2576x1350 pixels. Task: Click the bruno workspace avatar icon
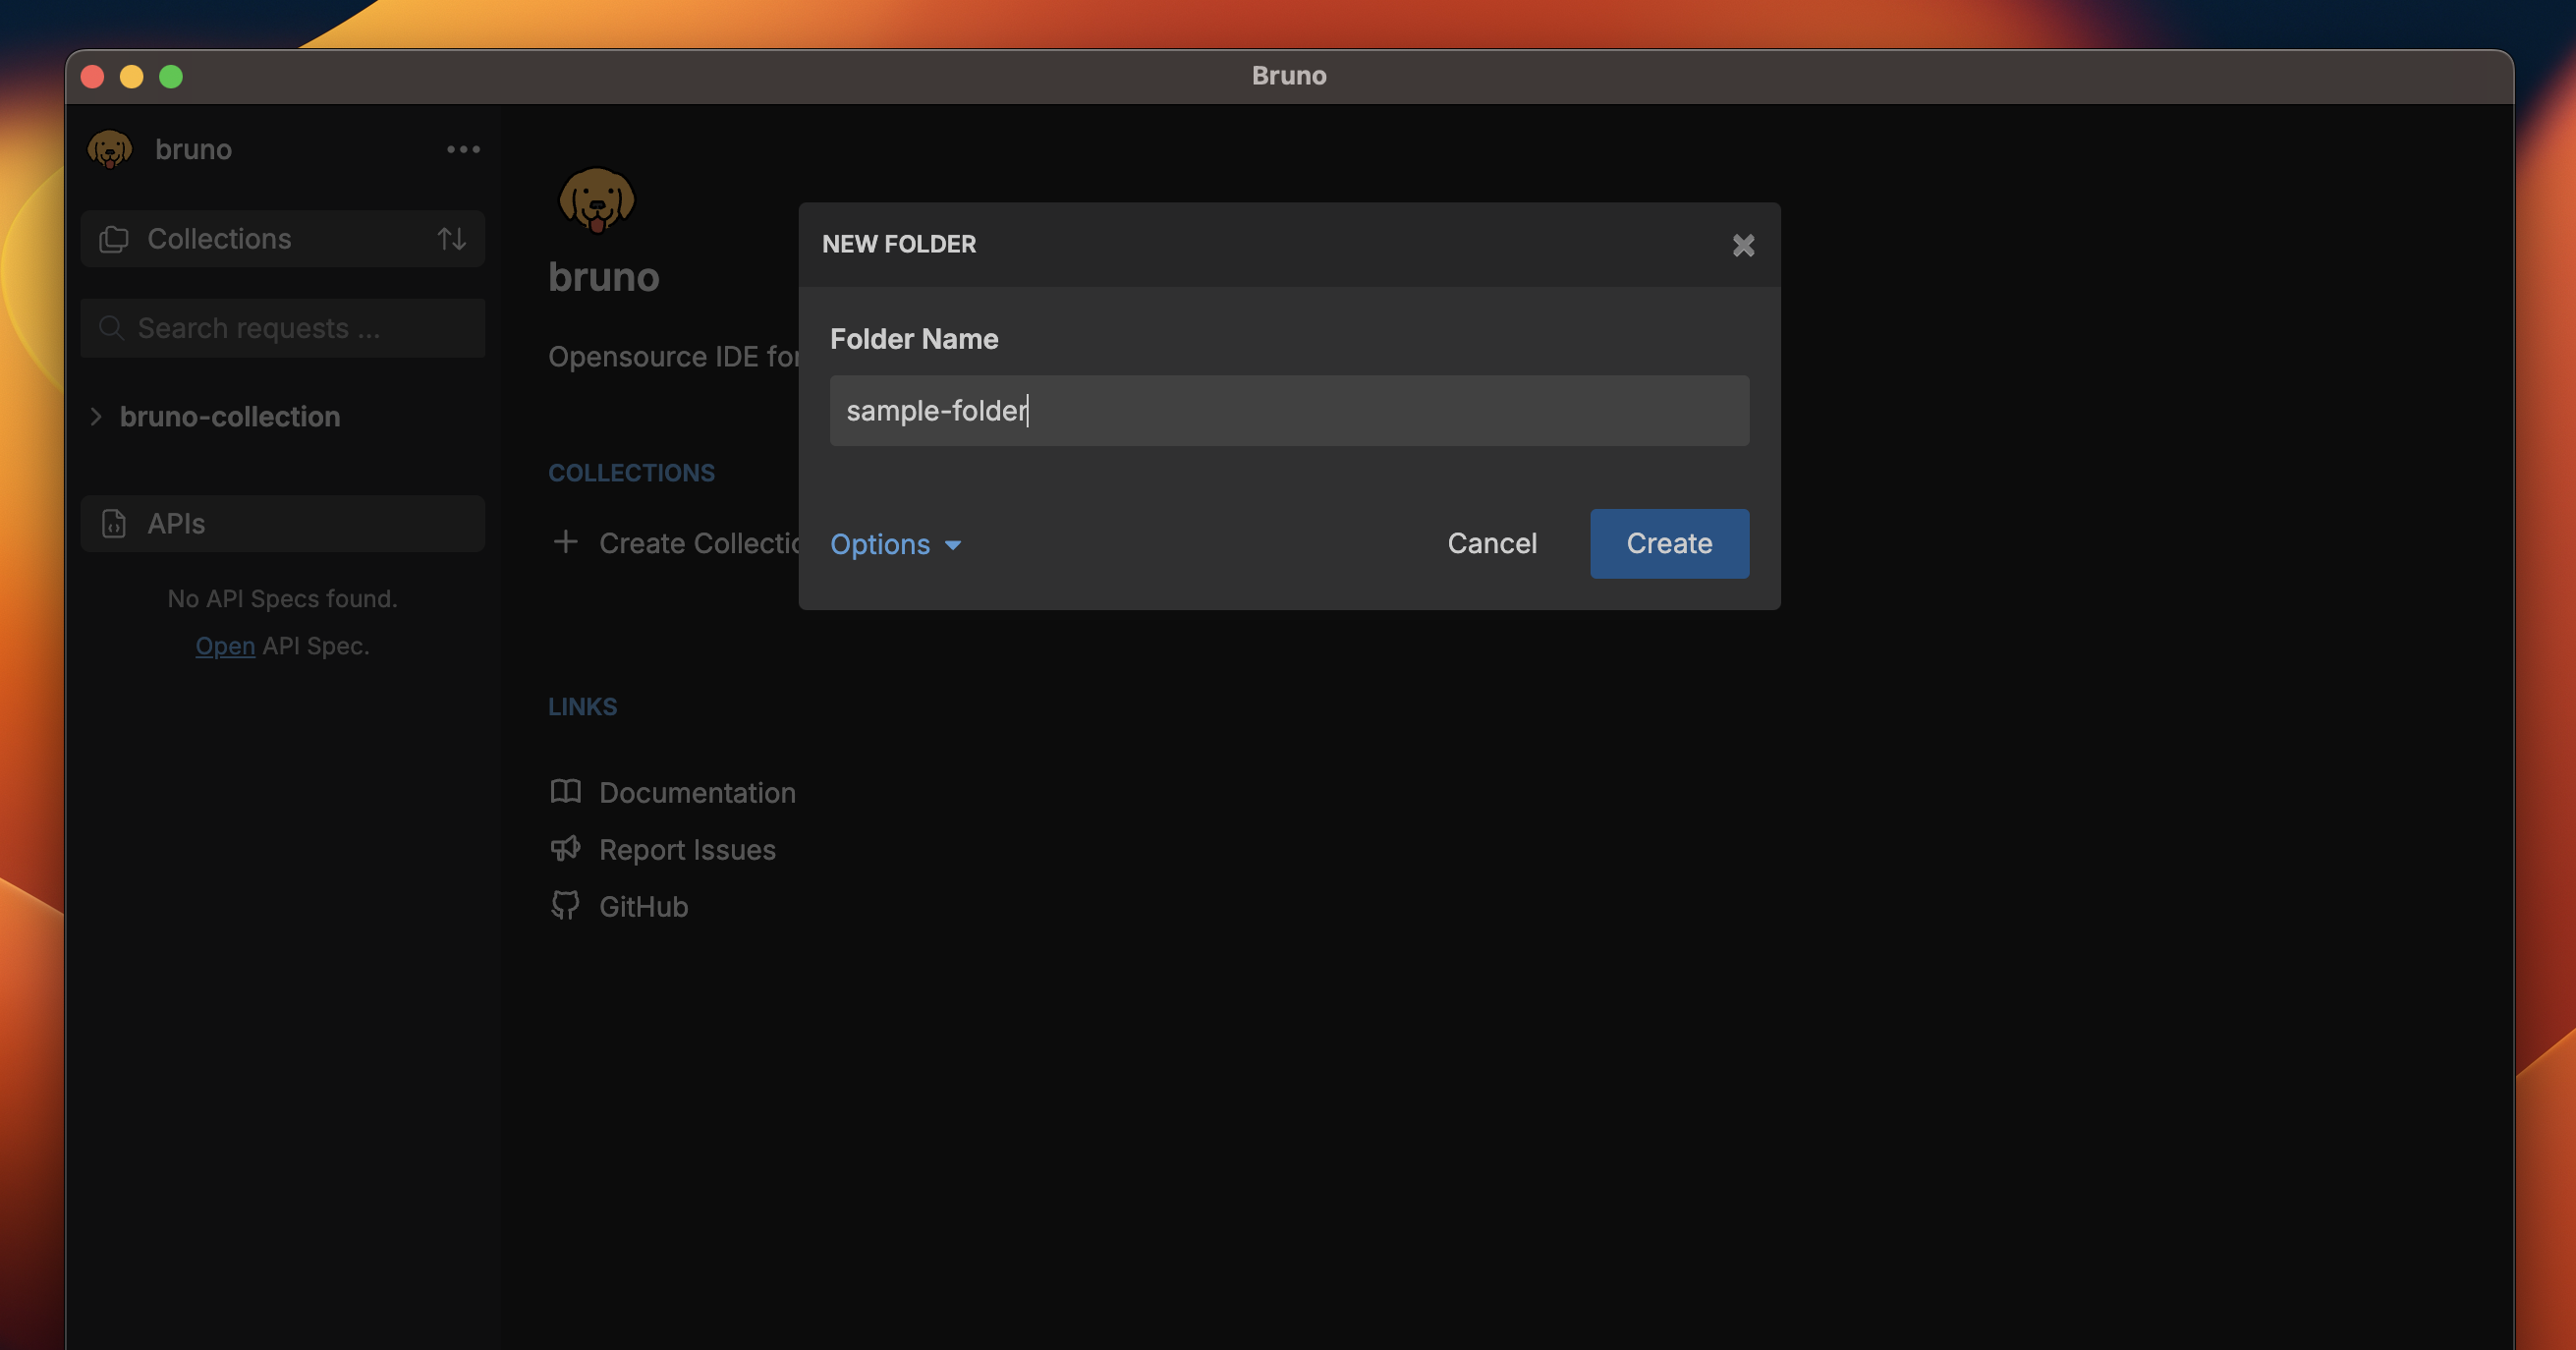tap(111, 149)
